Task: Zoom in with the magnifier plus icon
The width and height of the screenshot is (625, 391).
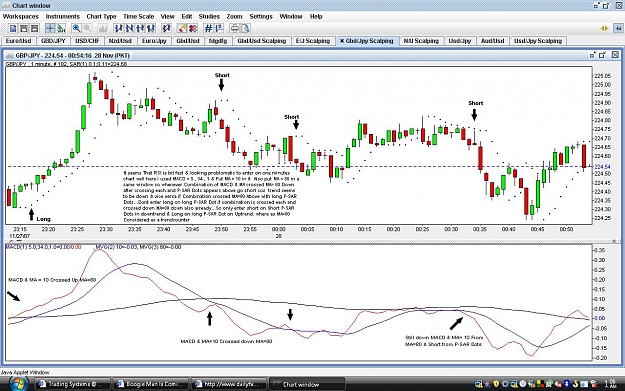Action: 76,28
